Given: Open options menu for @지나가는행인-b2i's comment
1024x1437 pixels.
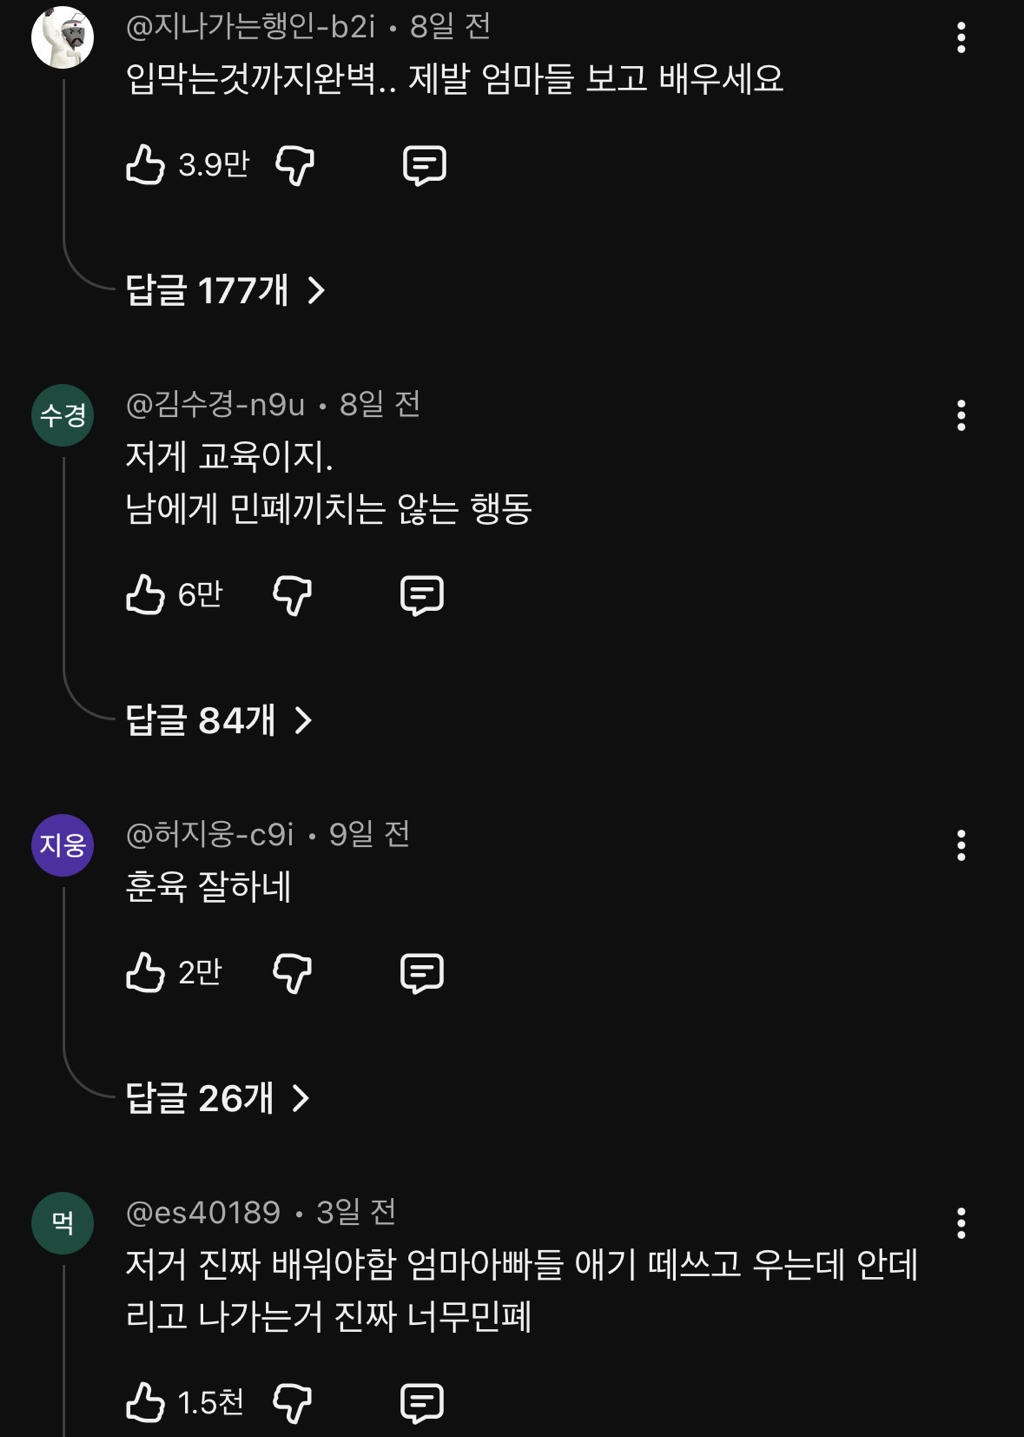Looking at the screenshot, I should tap(961, 38).
